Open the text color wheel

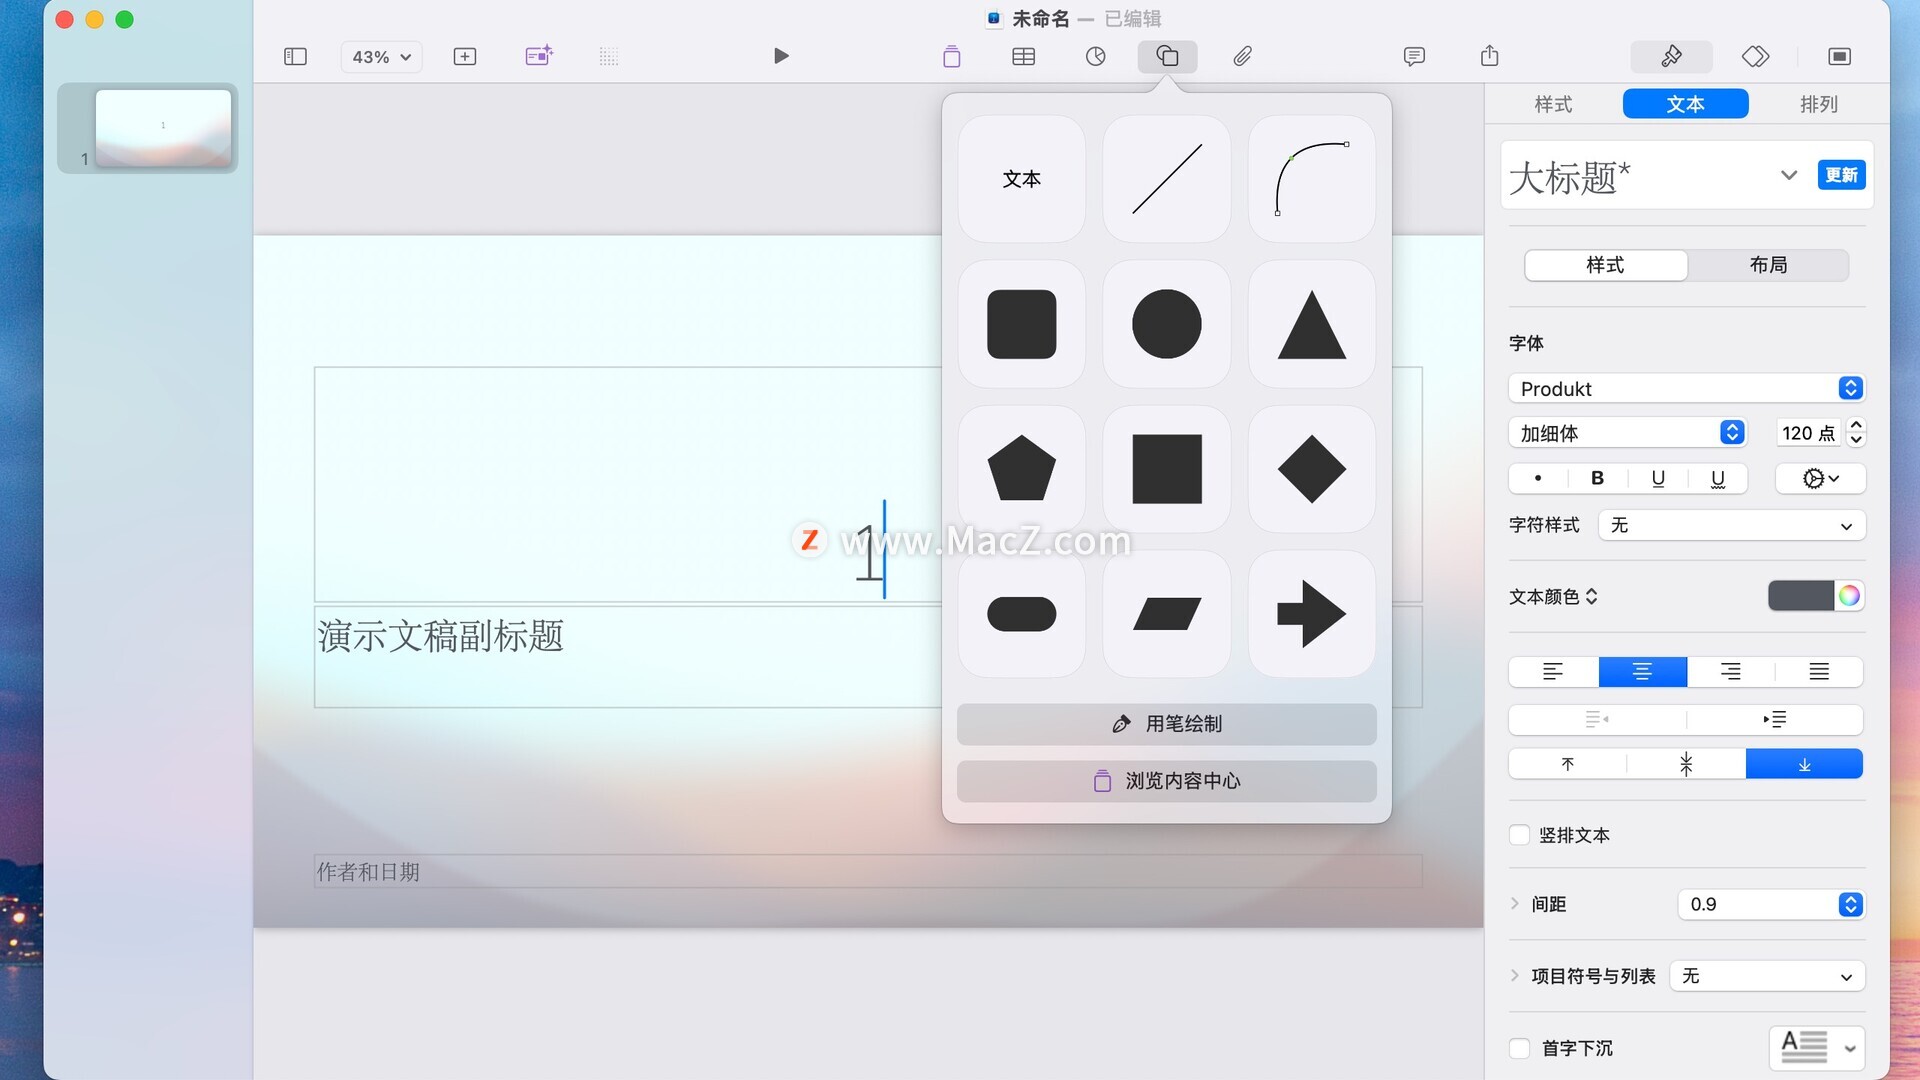click(1849, 596)
